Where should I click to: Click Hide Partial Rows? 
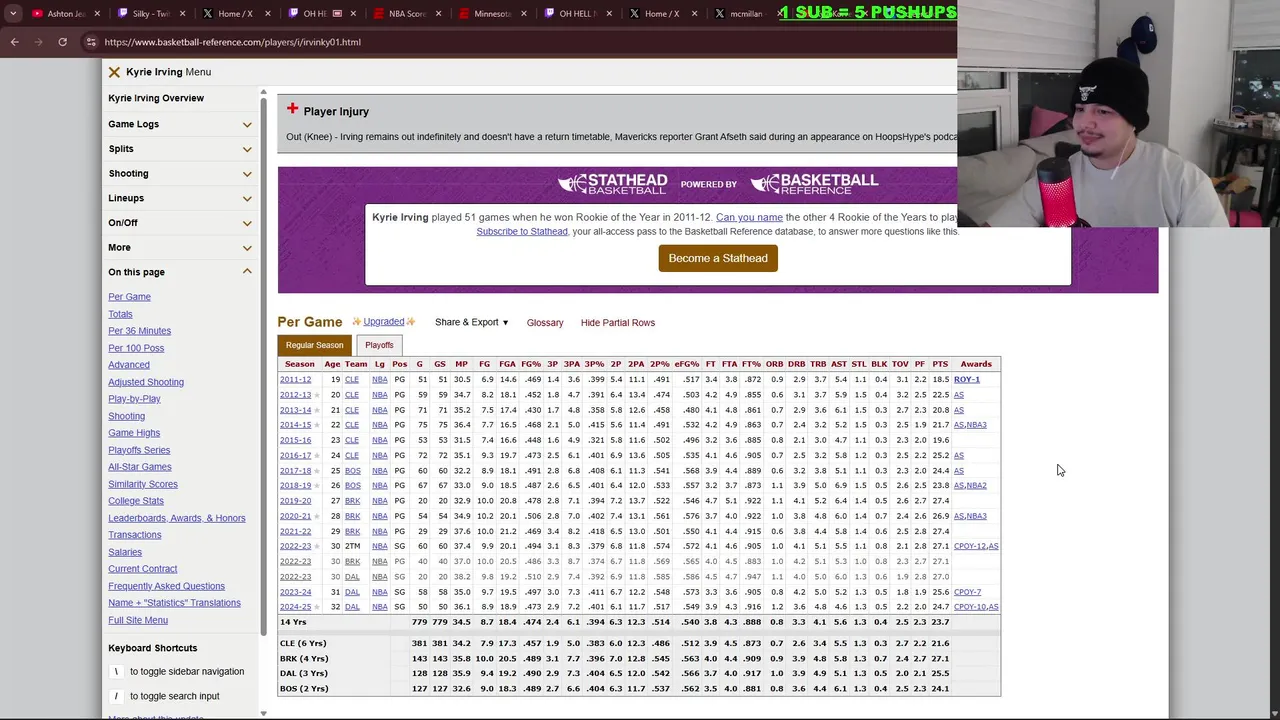618,323
